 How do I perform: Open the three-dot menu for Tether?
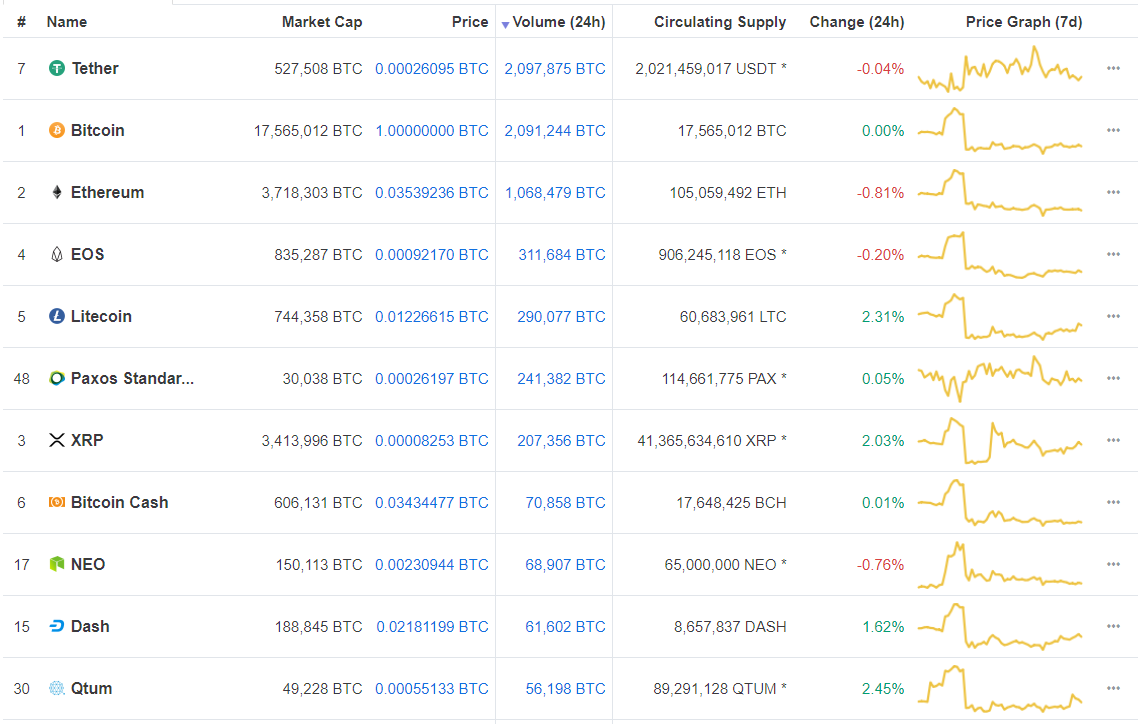(1113, 68)
